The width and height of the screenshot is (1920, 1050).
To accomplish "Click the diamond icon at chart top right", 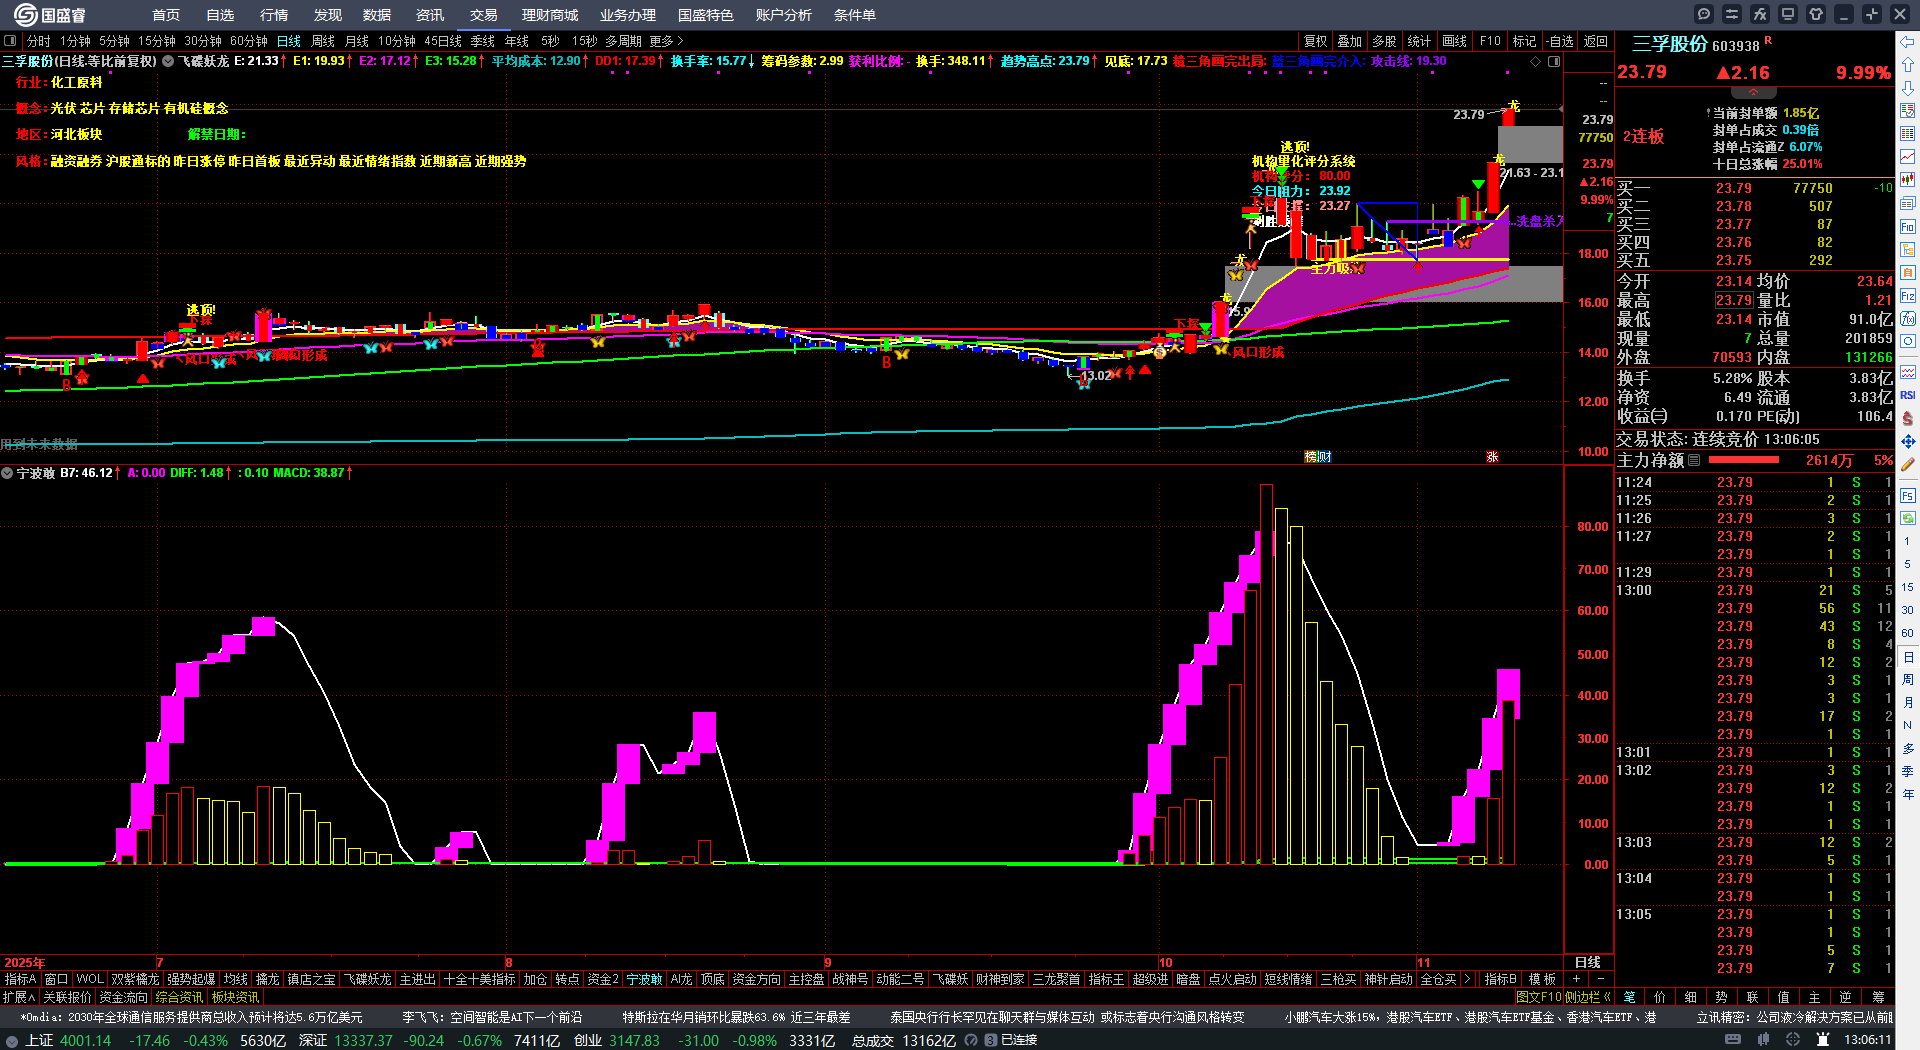I will coord(1536,62).
